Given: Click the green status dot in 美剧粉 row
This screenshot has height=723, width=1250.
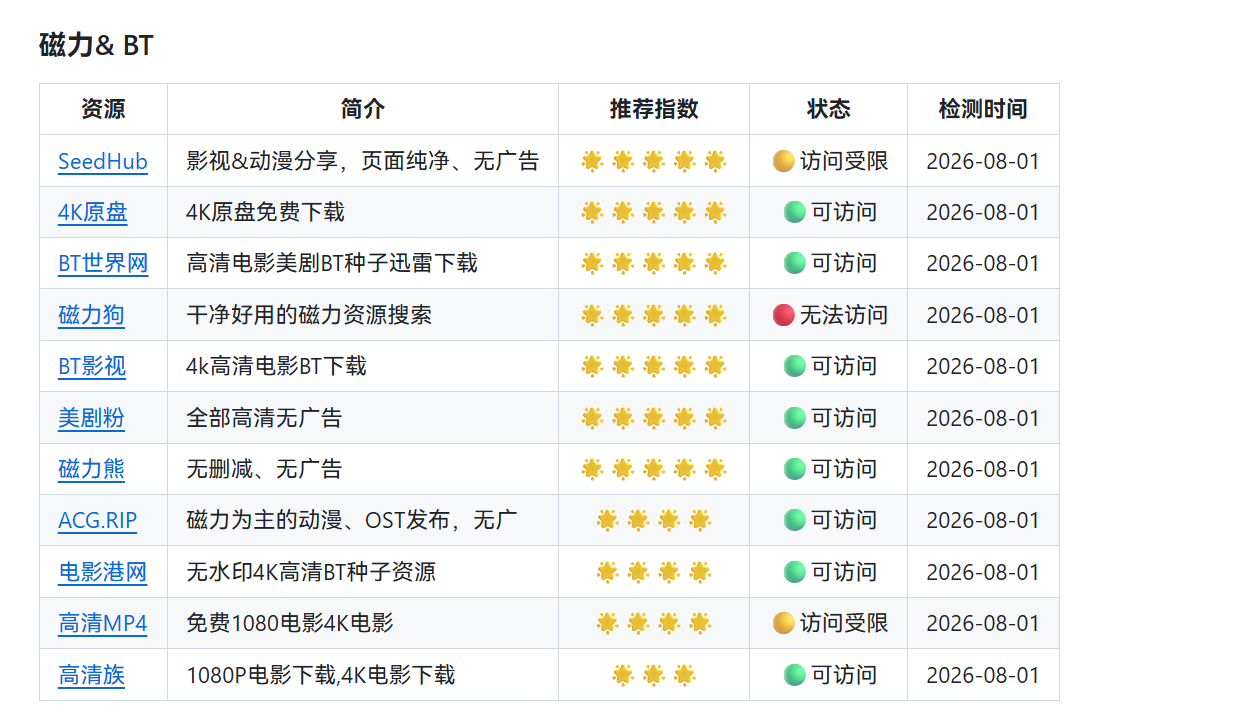Looking at the screenshot, I should pyautogui.click(x=795, y=418).
